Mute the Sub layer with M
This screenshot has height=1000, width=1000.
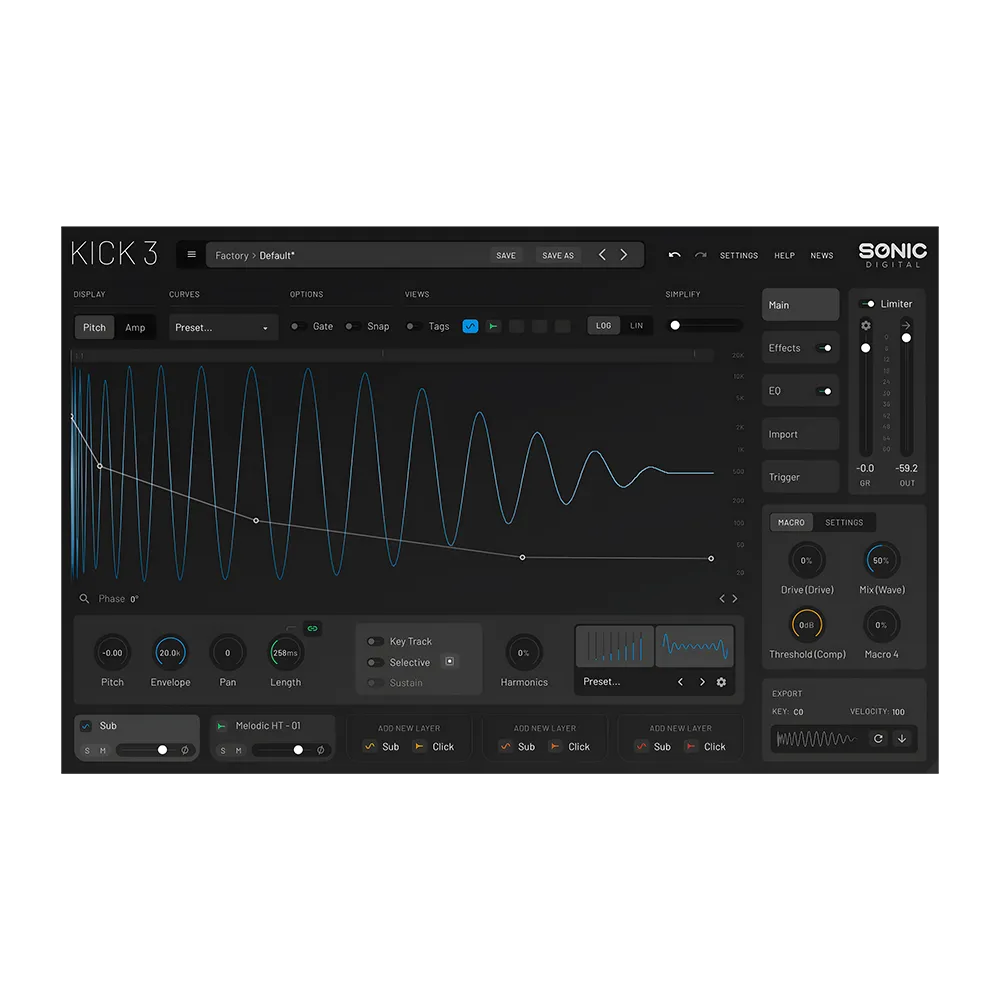(103, 751)
